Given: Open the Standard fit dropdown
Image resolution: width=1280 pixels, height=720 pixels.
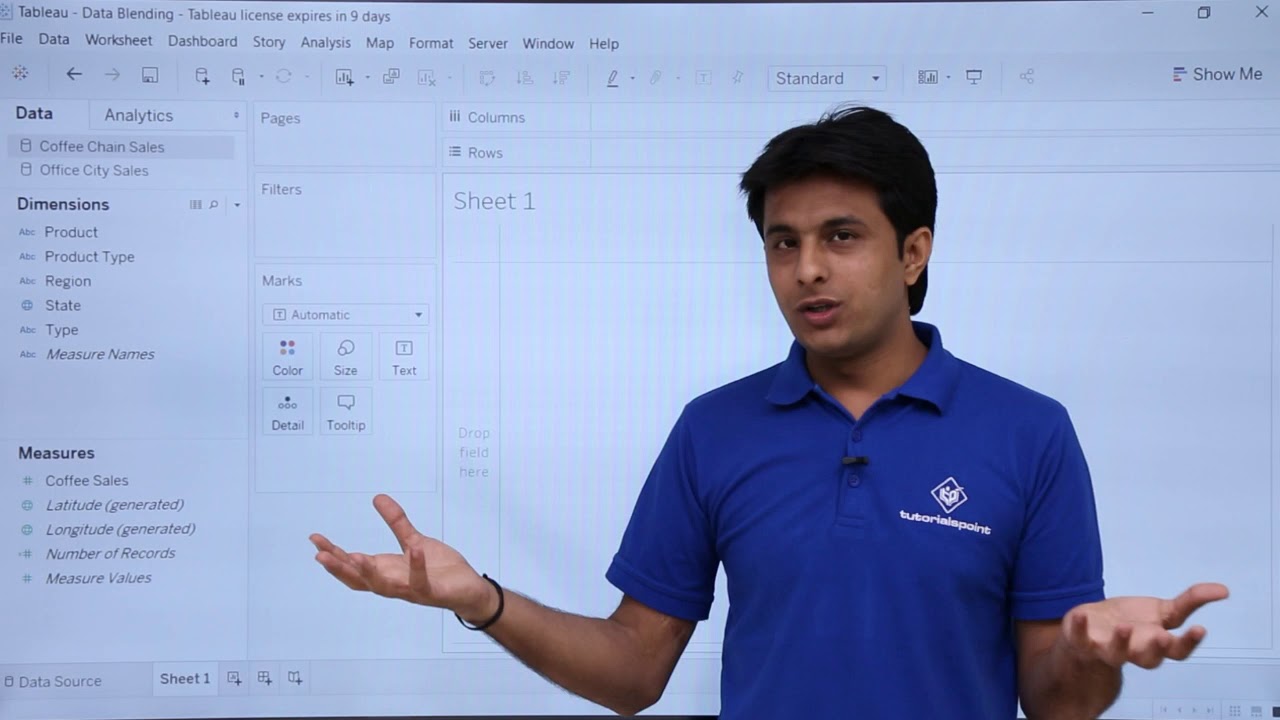Looking at the screenshot, I should 827,78.
